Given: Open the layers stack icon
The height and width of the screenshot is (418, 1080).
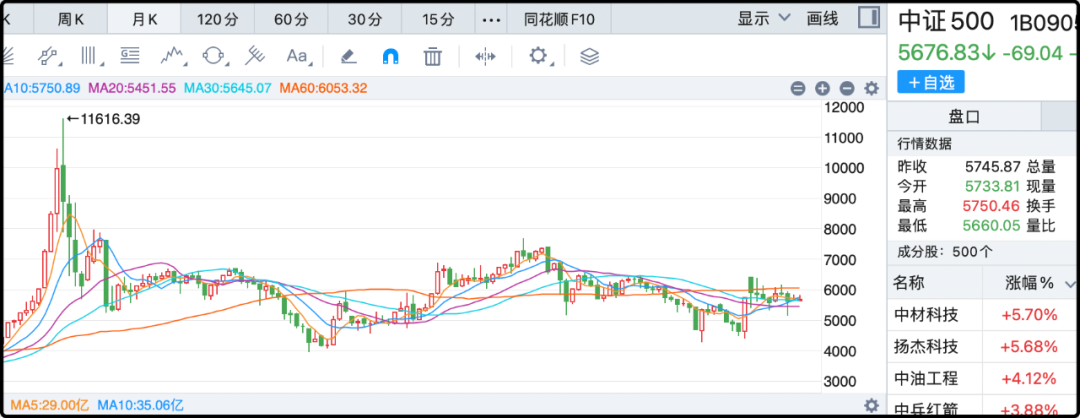Looking at the screenshot, I should pyautogui.click(x=589, y=56).
